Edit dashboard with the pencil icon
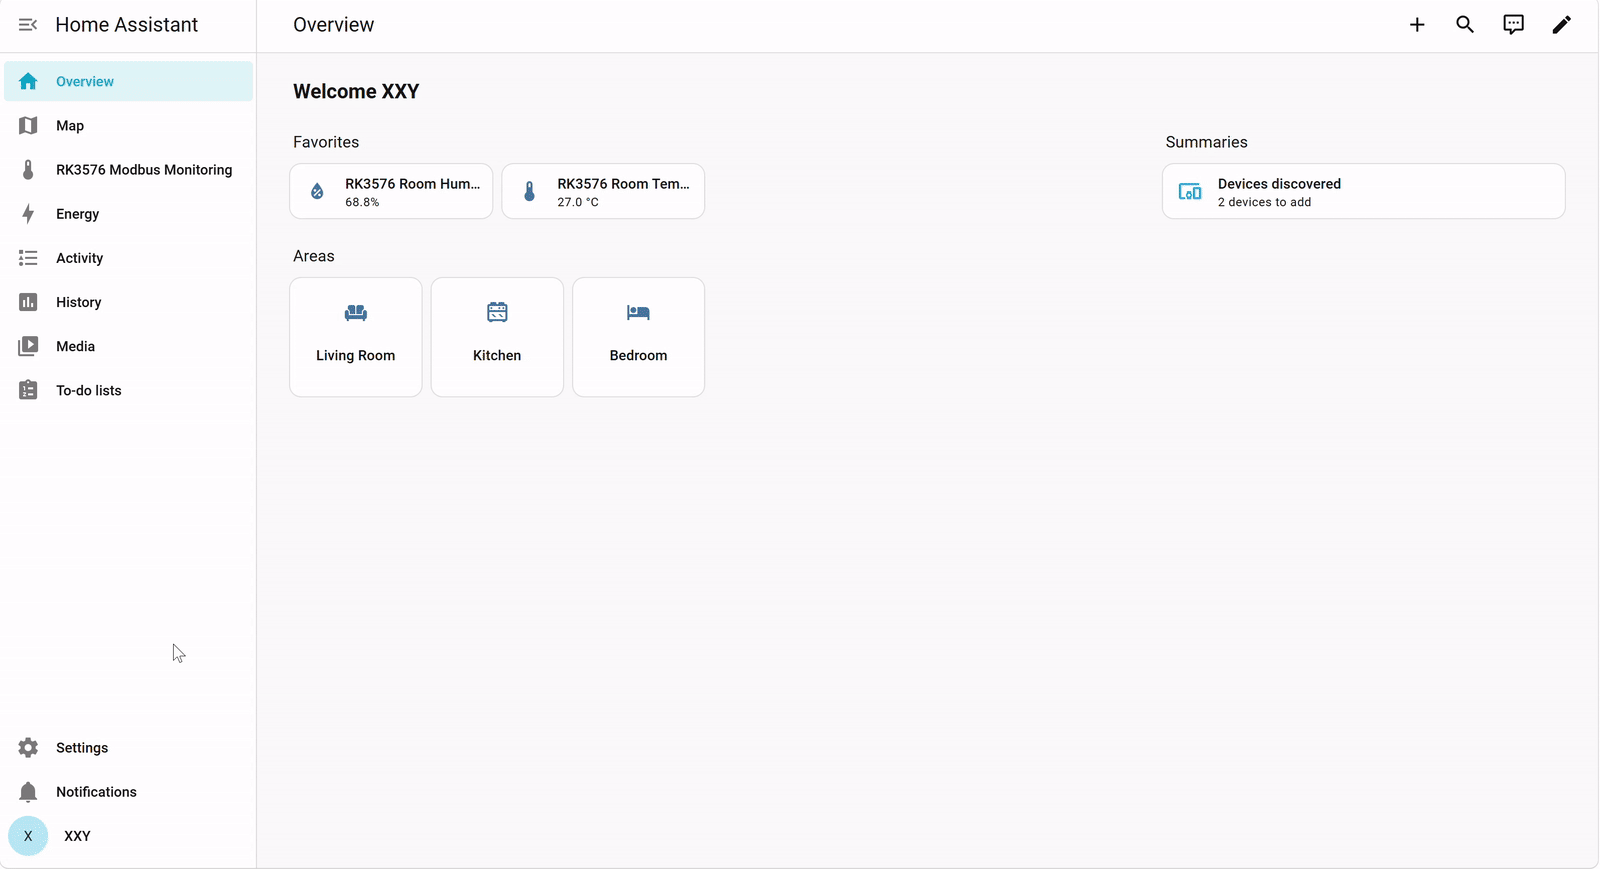Screen dimensions: 1600x869 (1561, 25)
